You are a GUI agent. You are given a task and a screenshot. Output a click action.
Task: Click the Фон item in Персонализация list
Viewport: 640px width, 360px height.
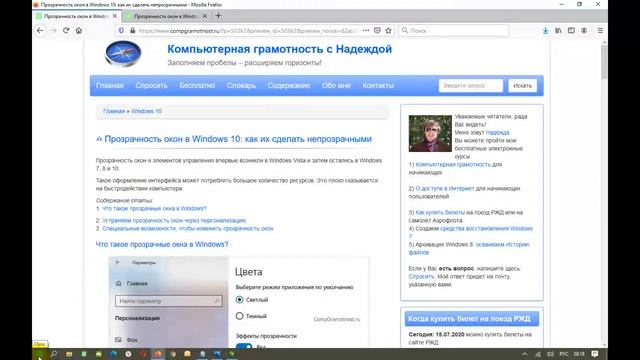[127, 340]
